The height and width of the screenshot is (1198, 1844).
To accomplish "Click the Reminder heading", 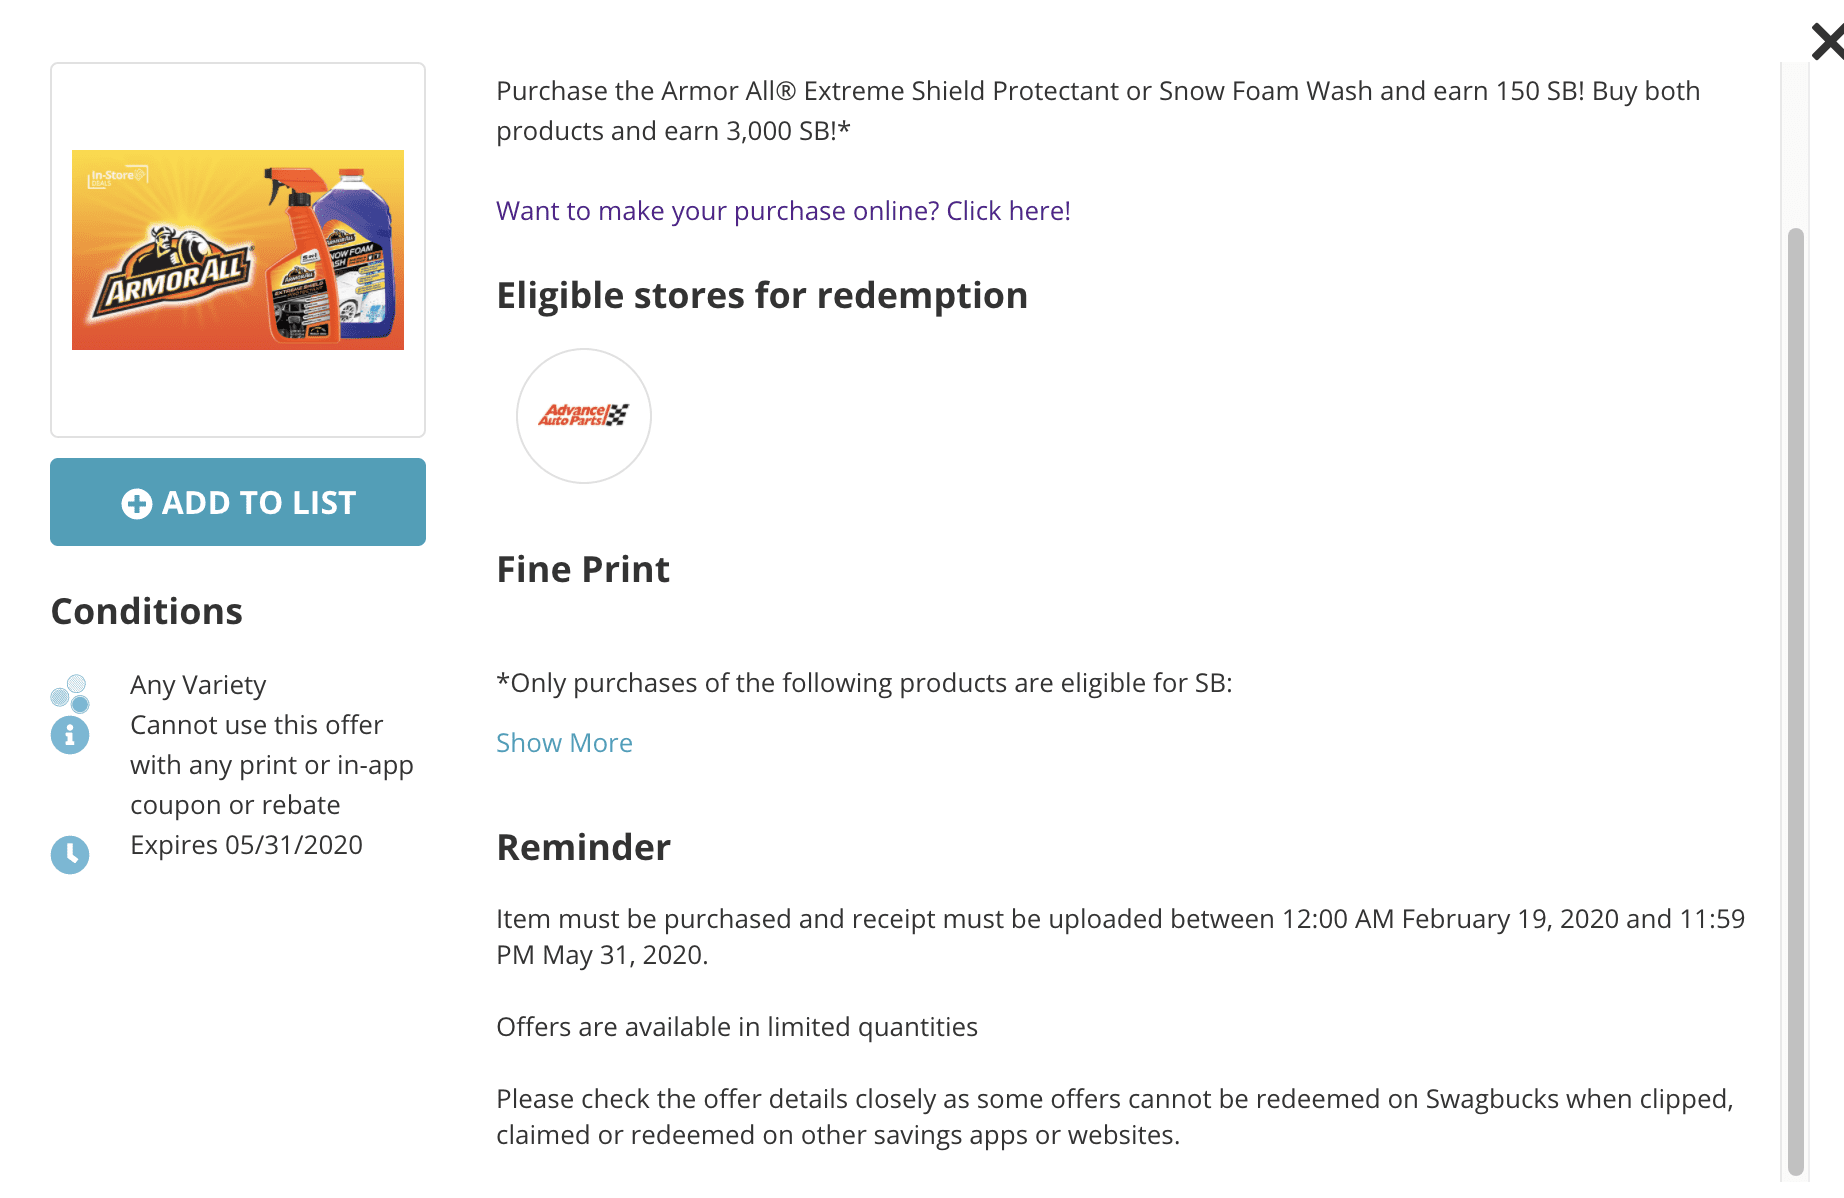I will tap(583, 848).
